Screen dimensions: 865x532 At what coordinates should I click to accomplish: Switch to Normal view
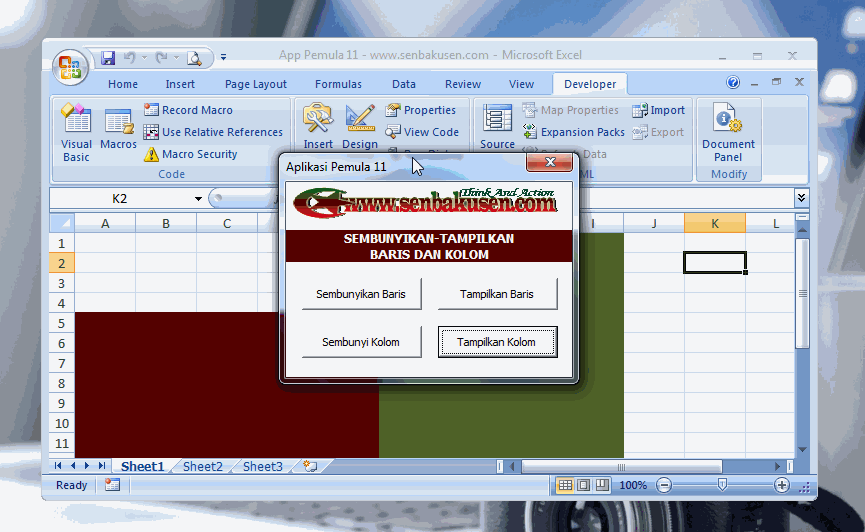click(565, 485)
